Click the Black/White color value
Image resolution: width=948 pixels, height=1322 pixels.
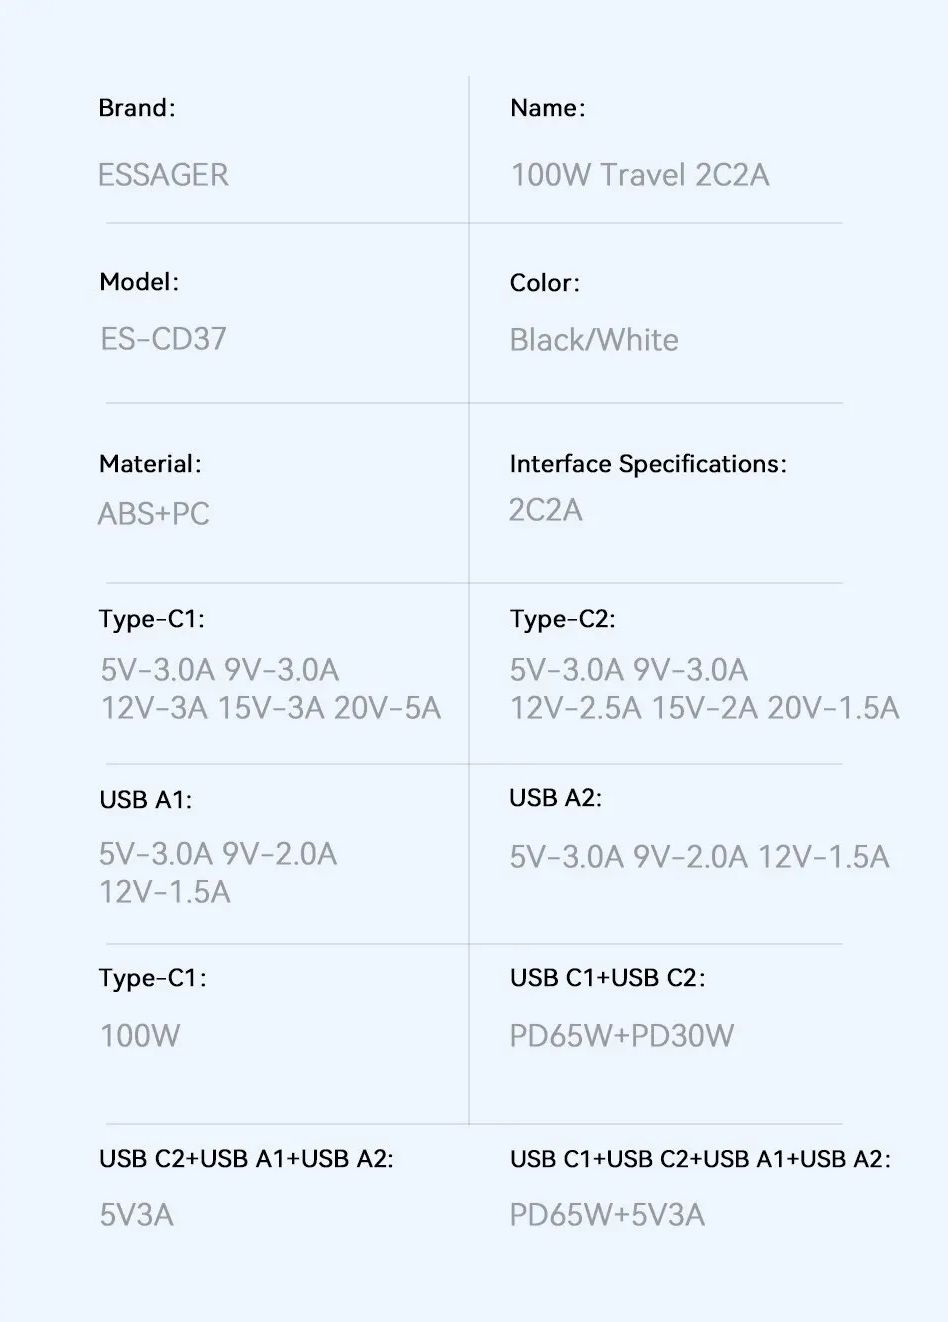tap(594, 340)
